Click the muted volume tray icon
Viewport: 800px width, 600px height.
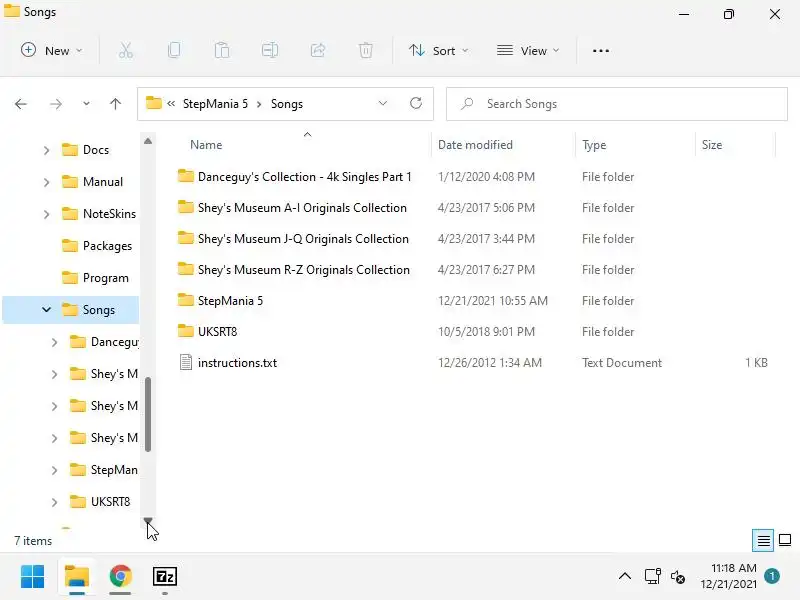[x=678, y=577]
